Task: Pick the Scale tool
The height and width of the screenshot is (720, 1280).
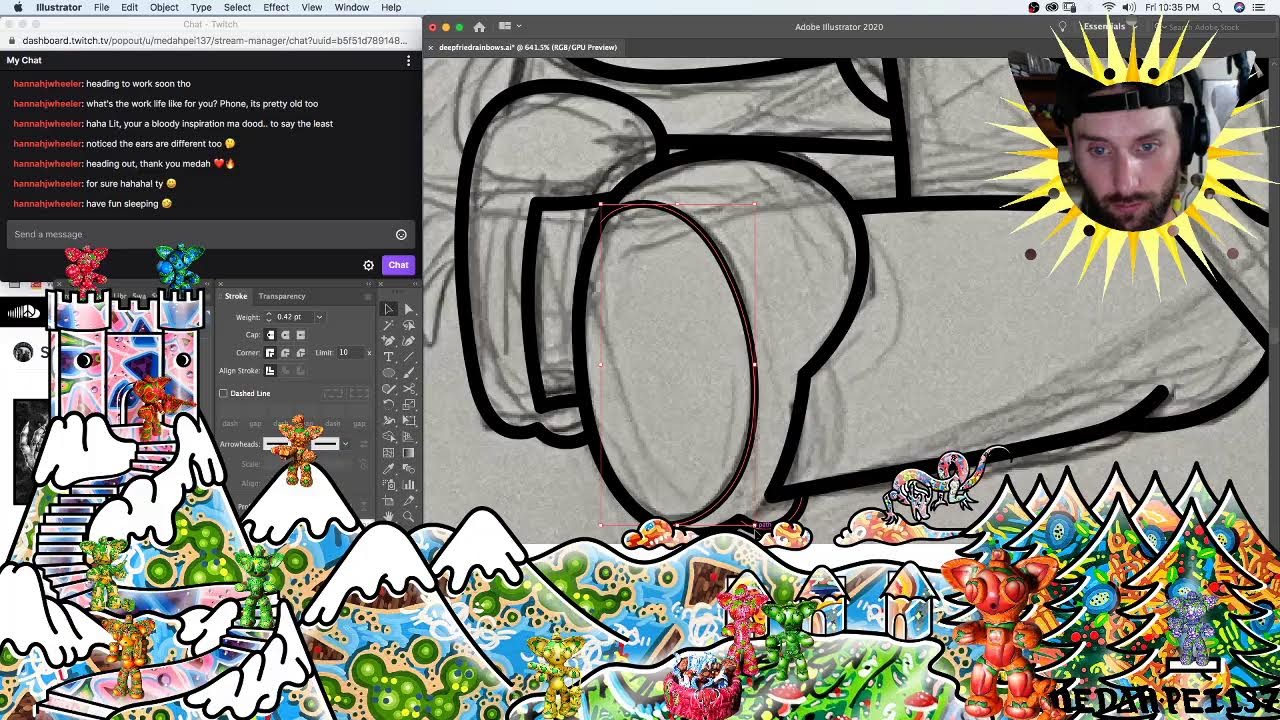Action: coord(409,404)
